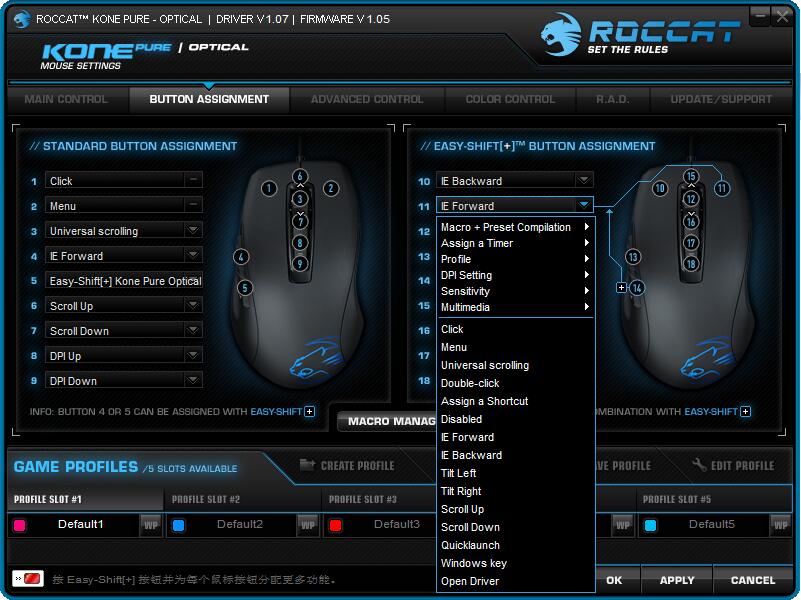Choose Double-click from the dropdown list
801x600 pixels.
coord(515,383)
